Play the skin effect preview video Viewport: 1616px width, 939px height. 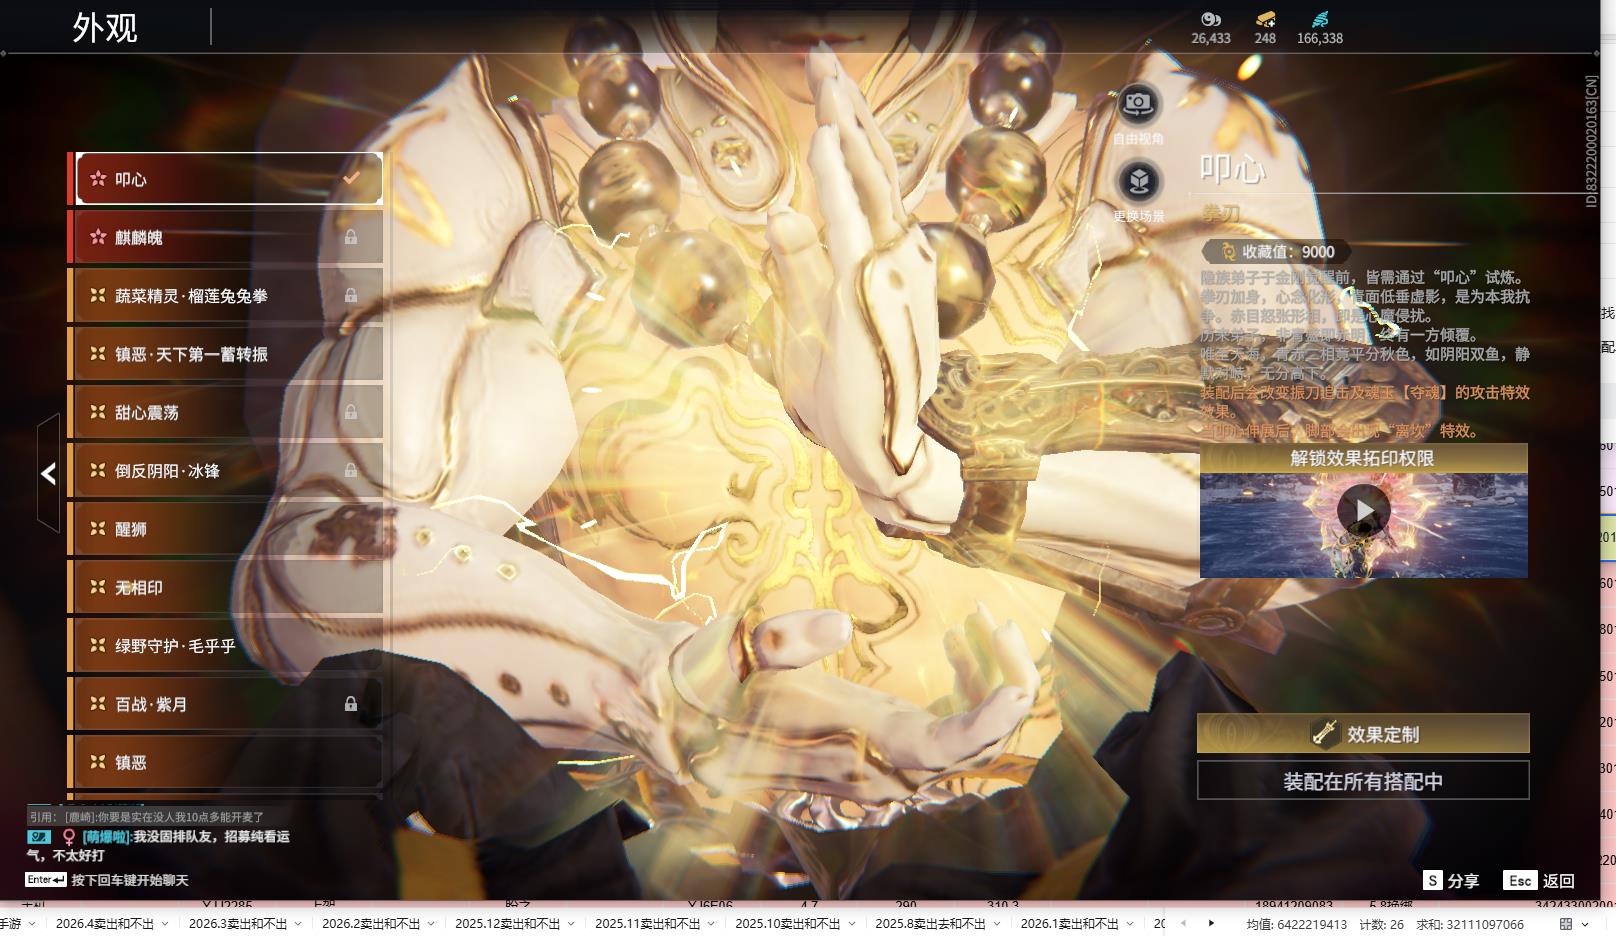[1363, 511]
